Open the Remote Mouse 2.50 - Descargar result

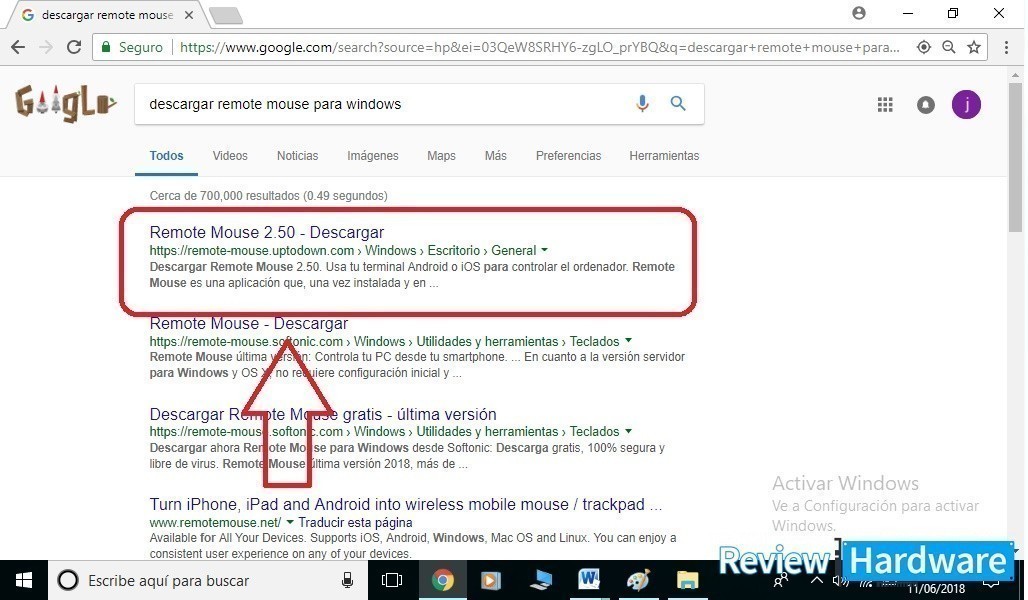tap(267, 232)
